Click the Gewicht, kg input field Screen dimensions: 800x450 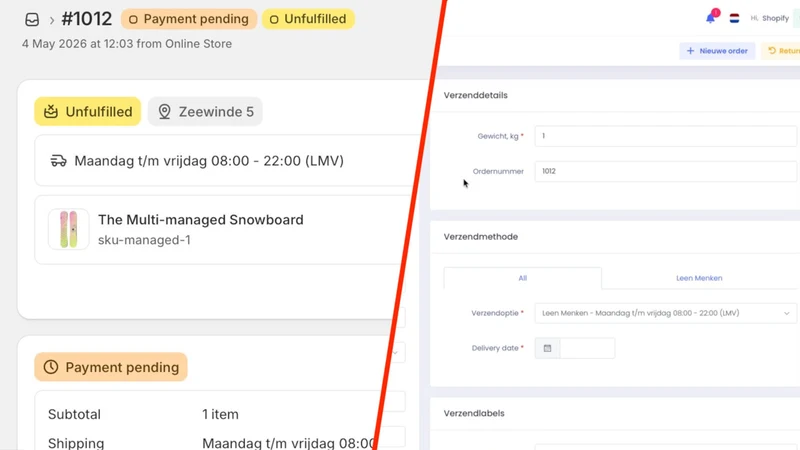(x=665, y=136)
